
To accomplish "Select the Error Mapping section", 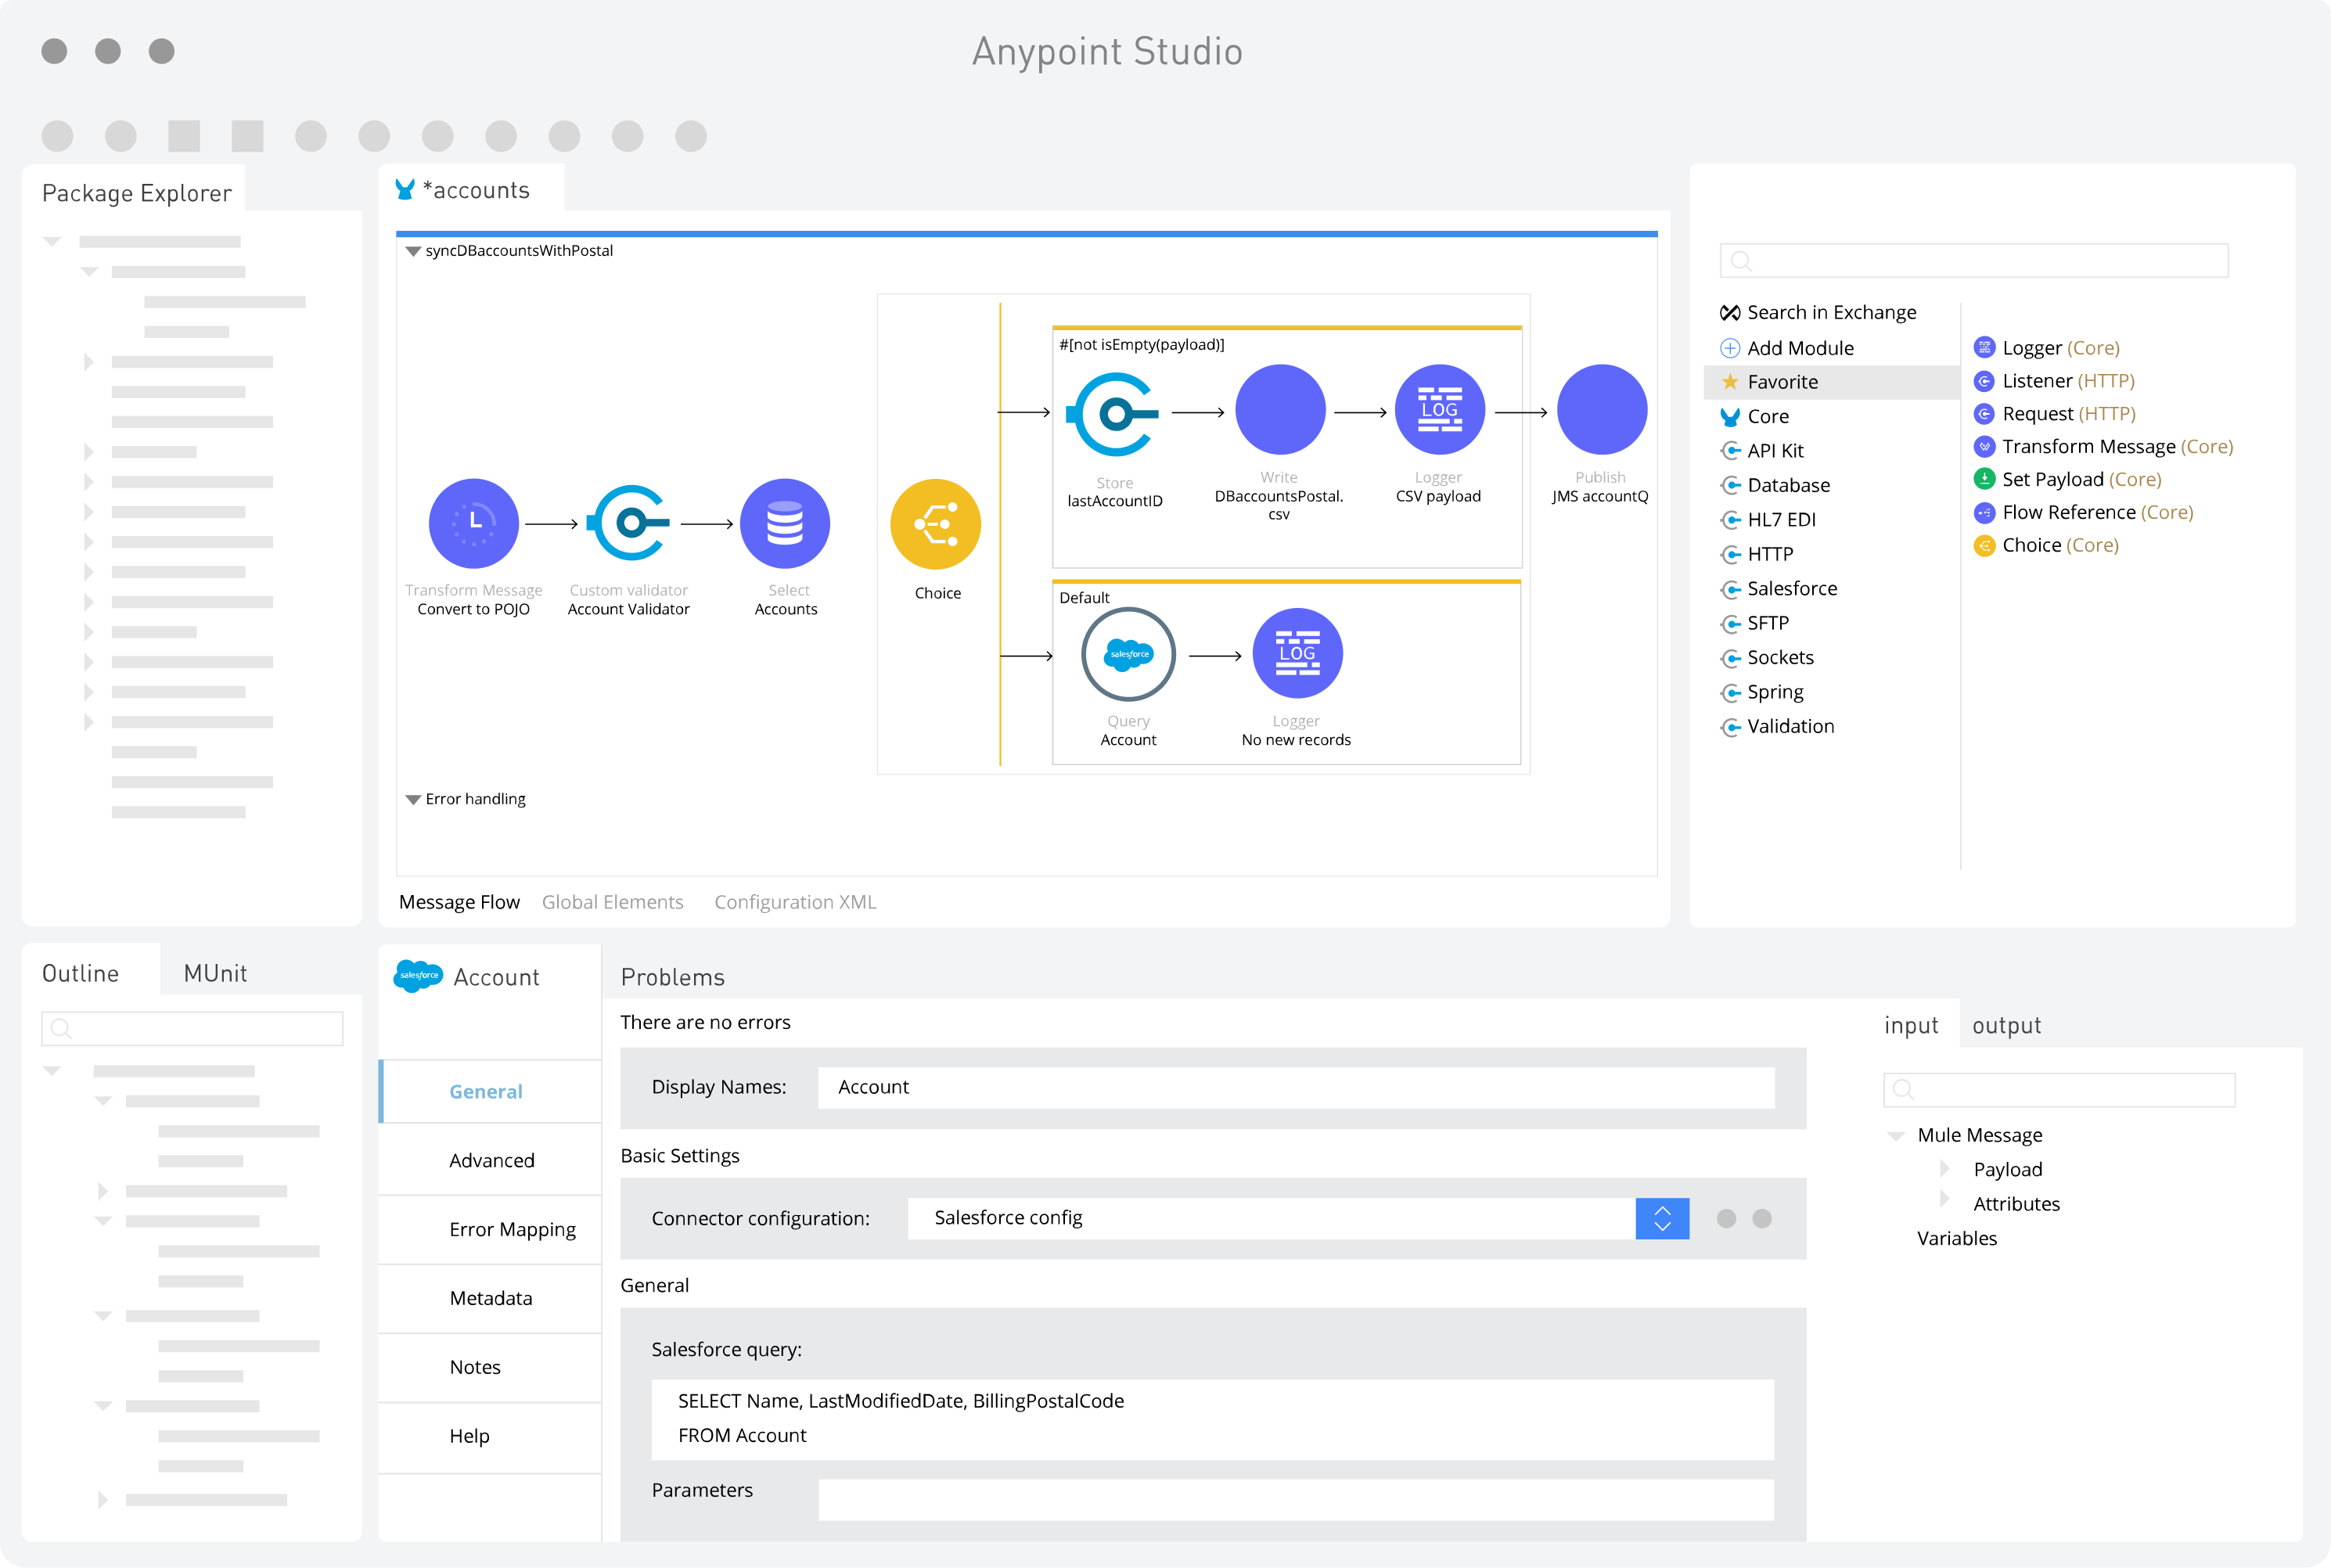I will pyautogui.click(x=487, y=1227).
